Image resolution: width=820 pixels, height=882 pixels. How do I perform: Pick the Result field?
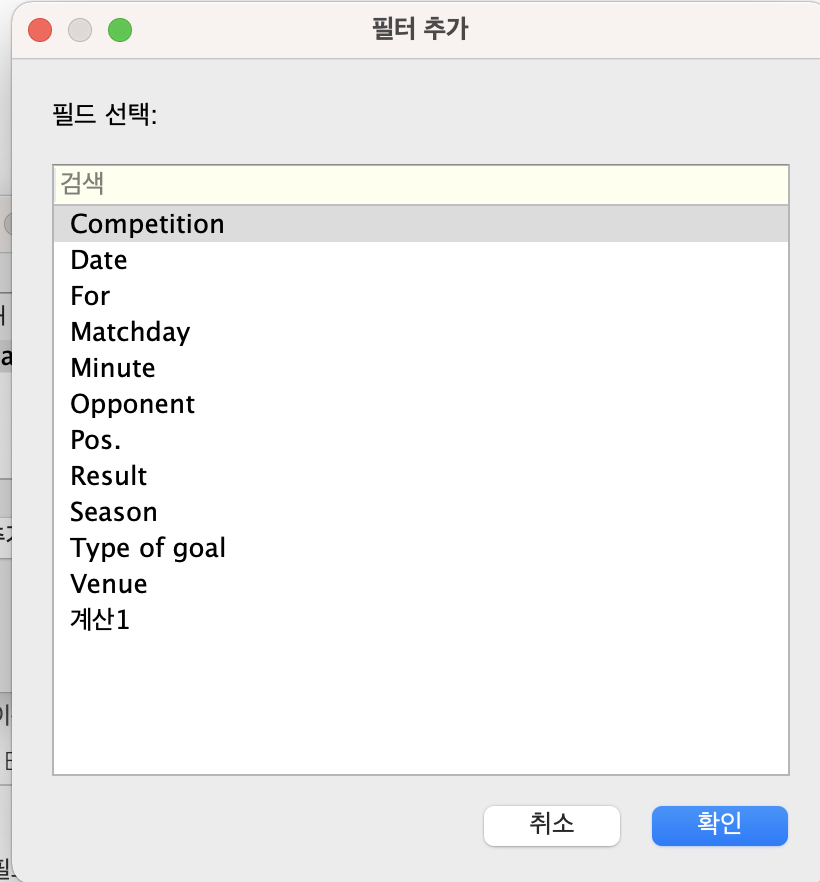click(x=109, y=476)
